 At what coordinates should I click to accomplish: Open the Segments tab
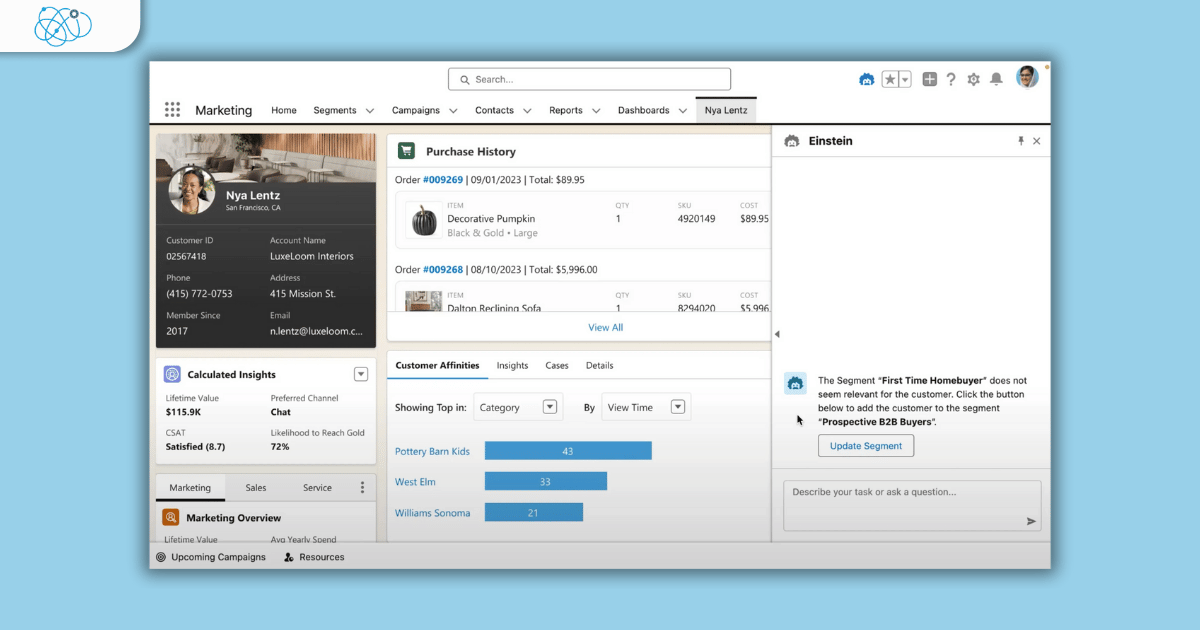click(x=334, y=110)
